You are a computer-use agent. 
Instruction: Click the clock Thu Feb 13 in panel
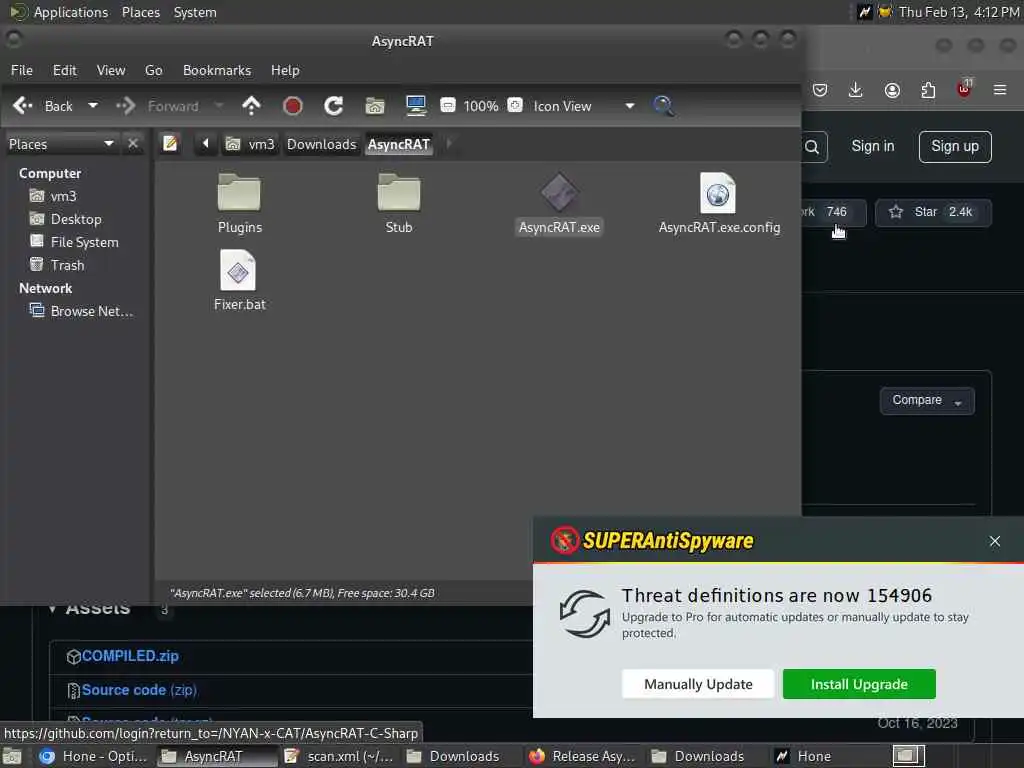(959, 12)
